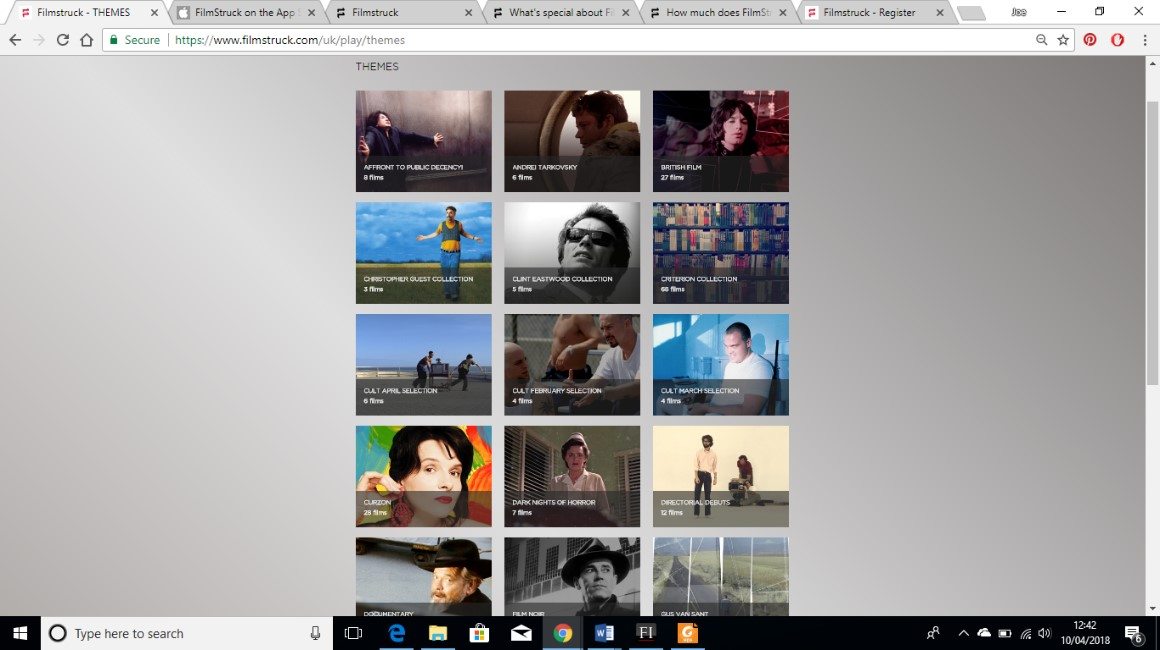
Task: Expand hidden system tray icons
Action: pos(963,633)
